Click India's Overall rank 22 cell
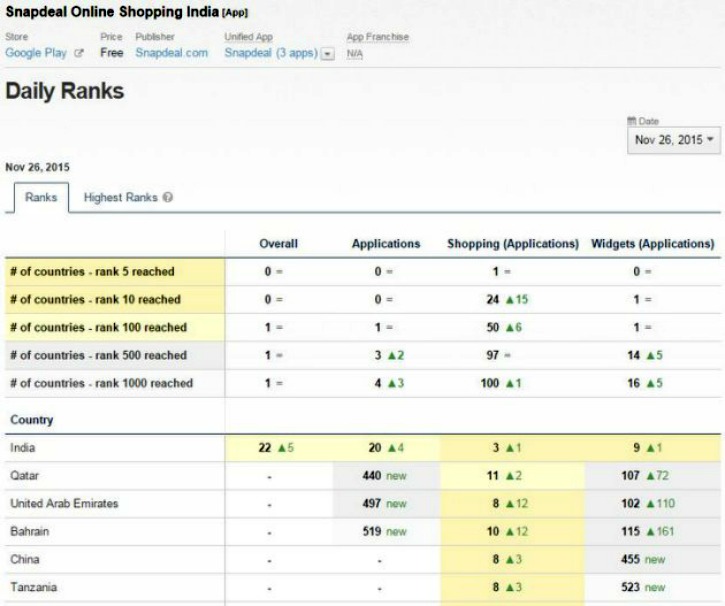Image resolution: width=725 pixels, height=606 pixels. [x=278, y=447]
